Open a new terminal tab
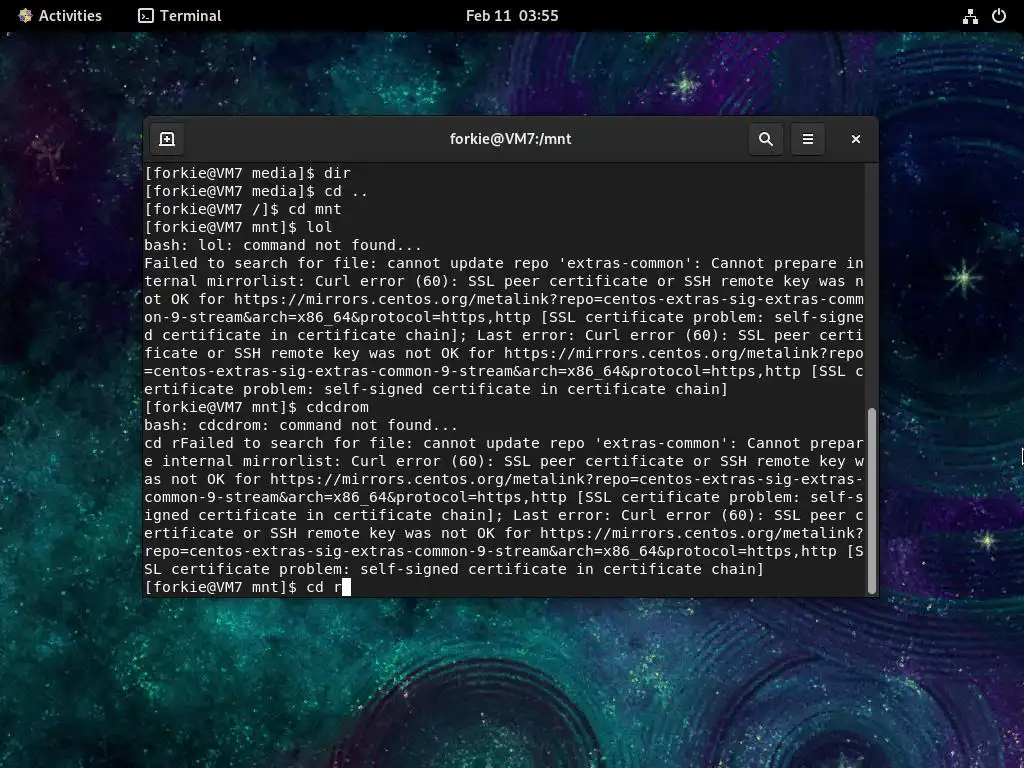Screen dimensions: 1024x768 pos(167,139)
